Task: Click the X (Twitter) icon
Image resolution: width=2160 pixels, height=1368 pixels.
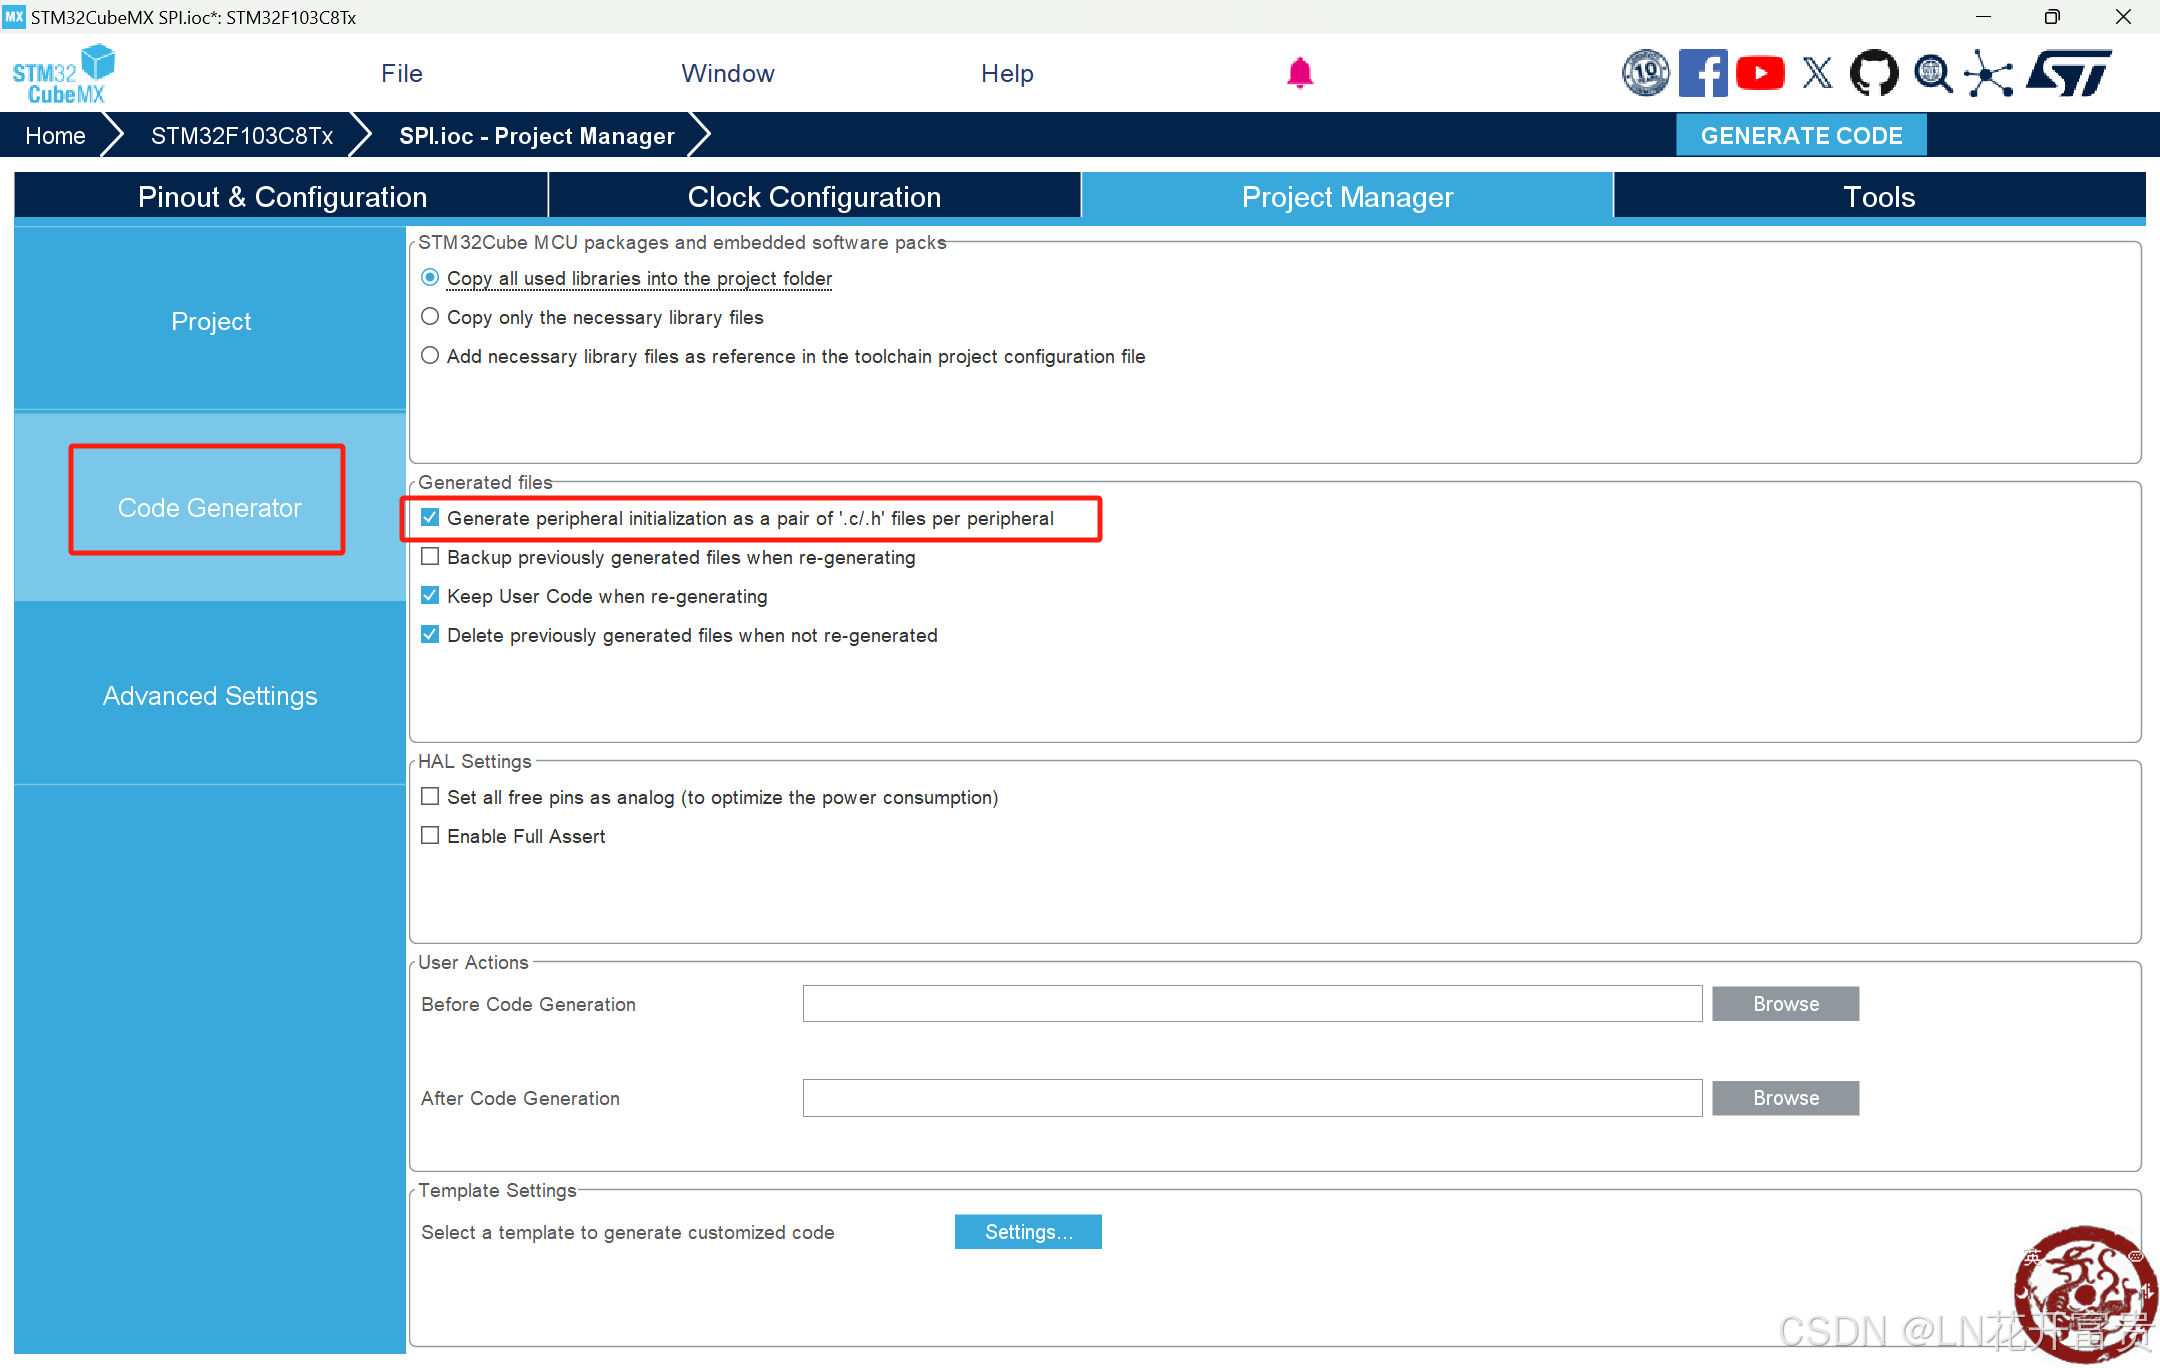Action: pos(1817,73)
